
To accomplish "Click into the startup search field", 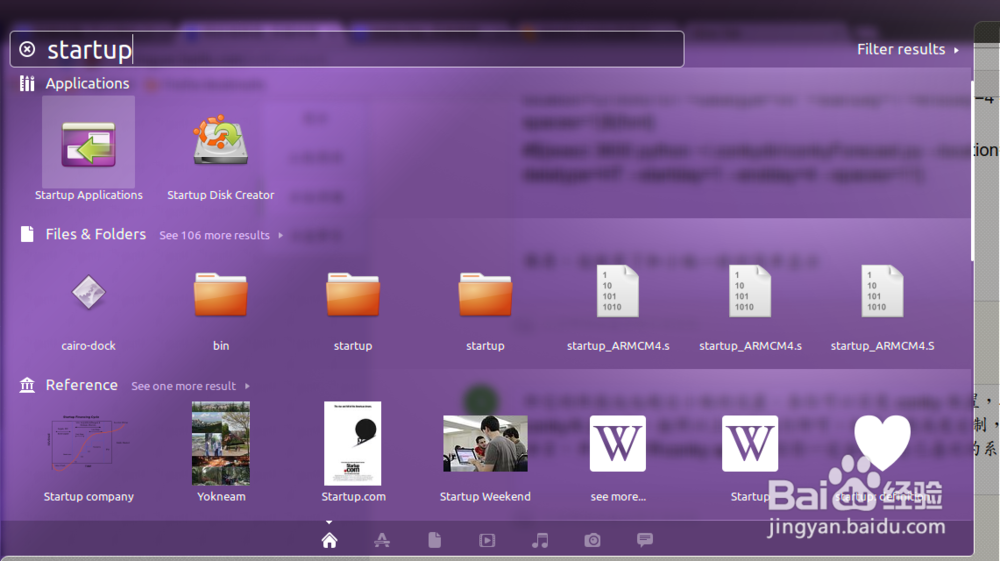I will coord(347,49).
